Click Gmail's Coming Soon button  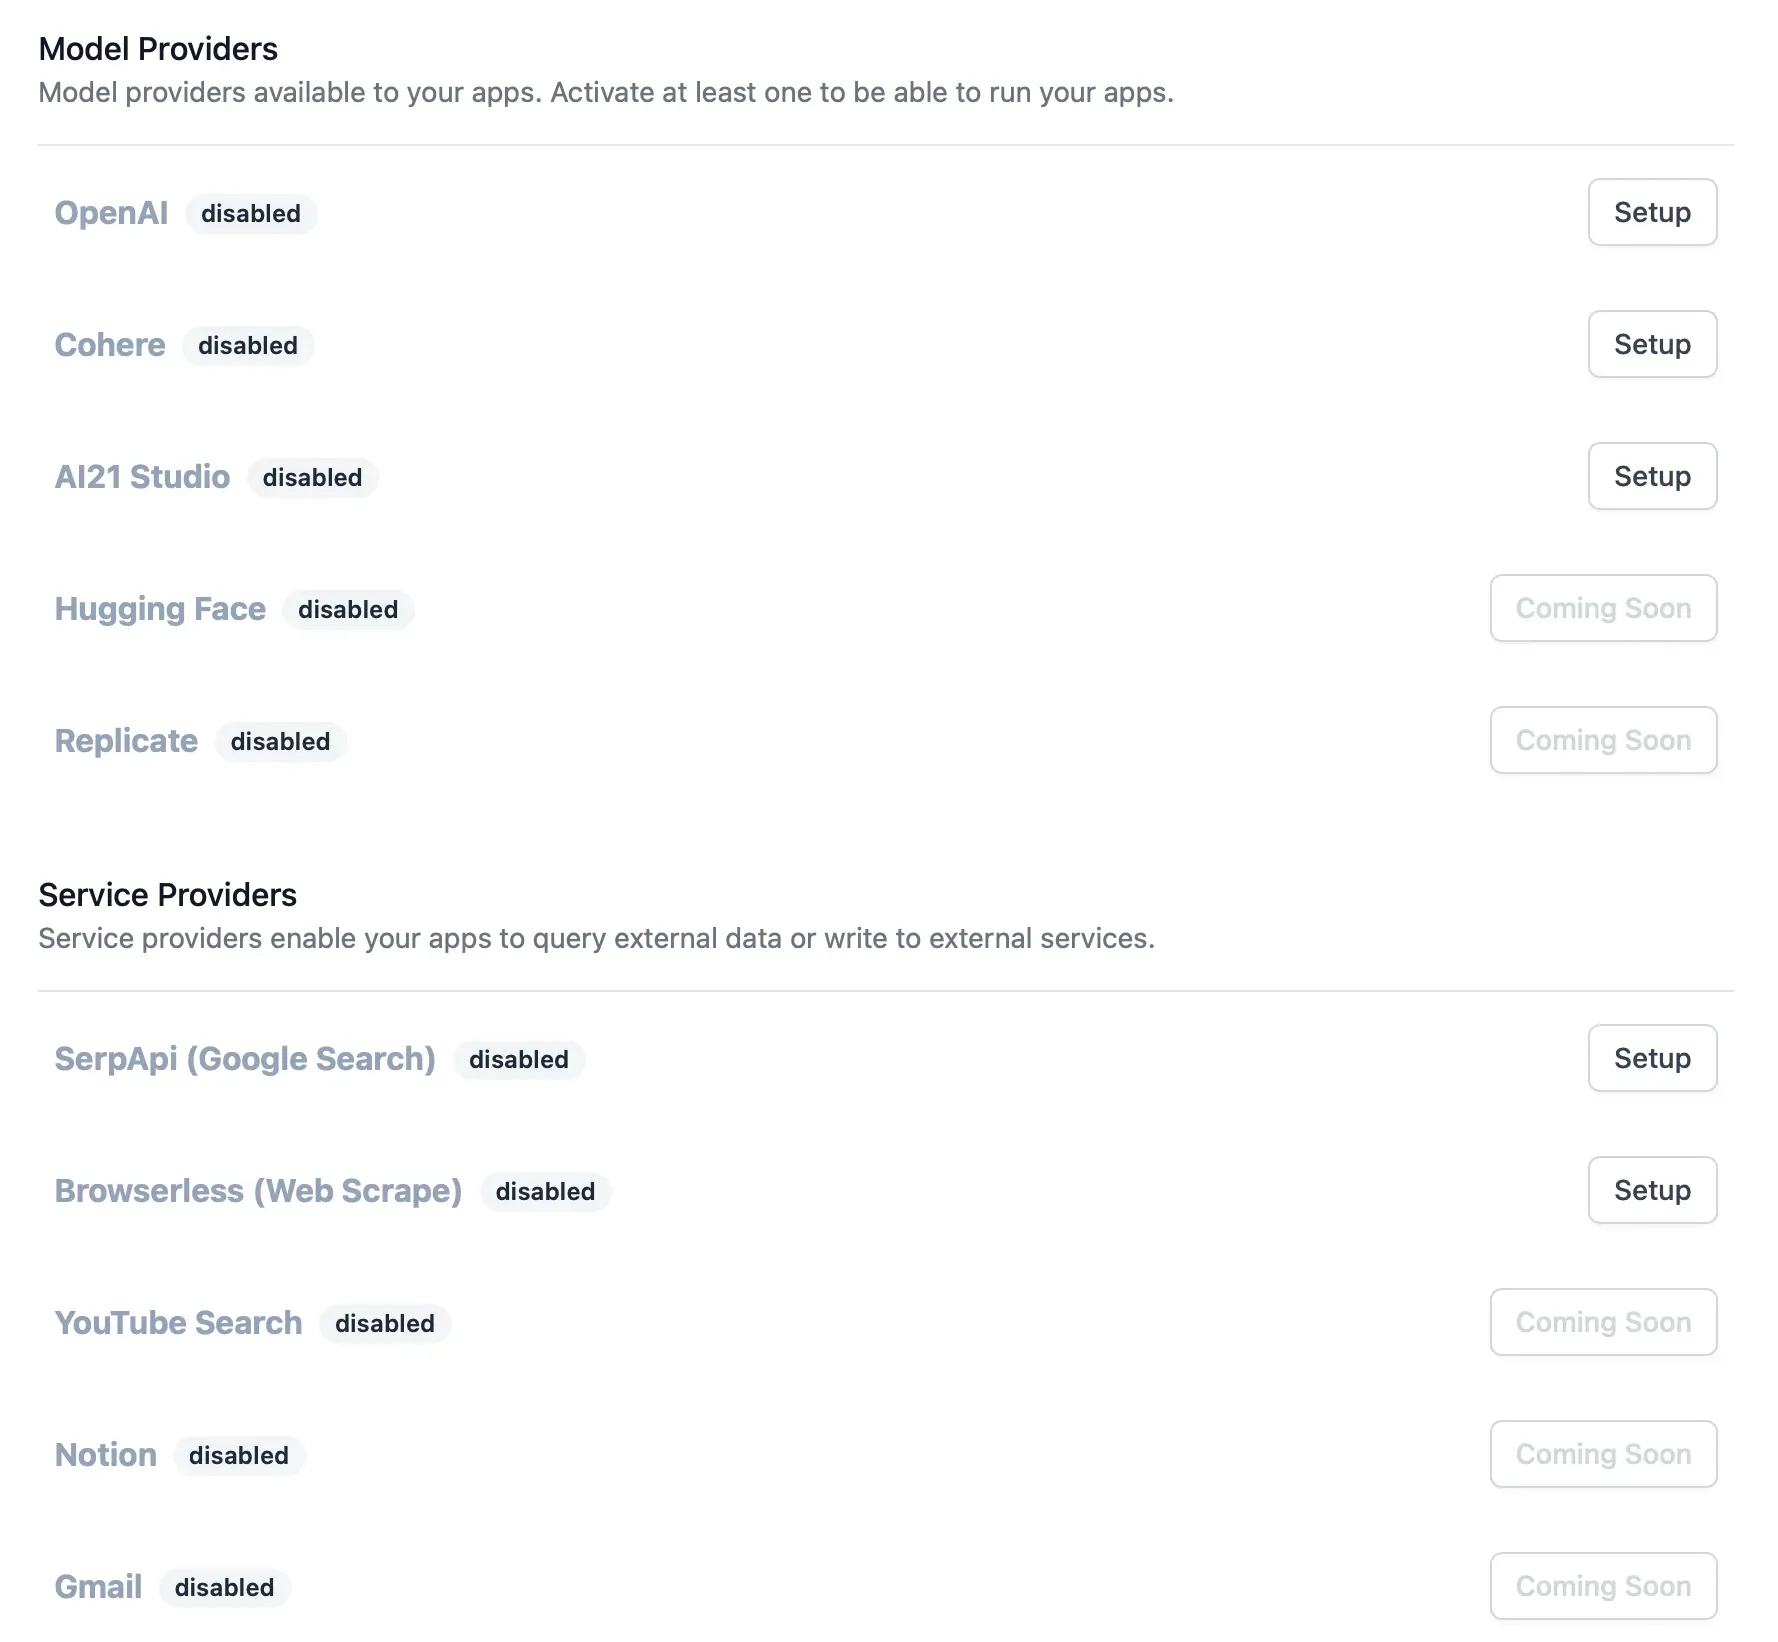click(x=1602, y=1586)
